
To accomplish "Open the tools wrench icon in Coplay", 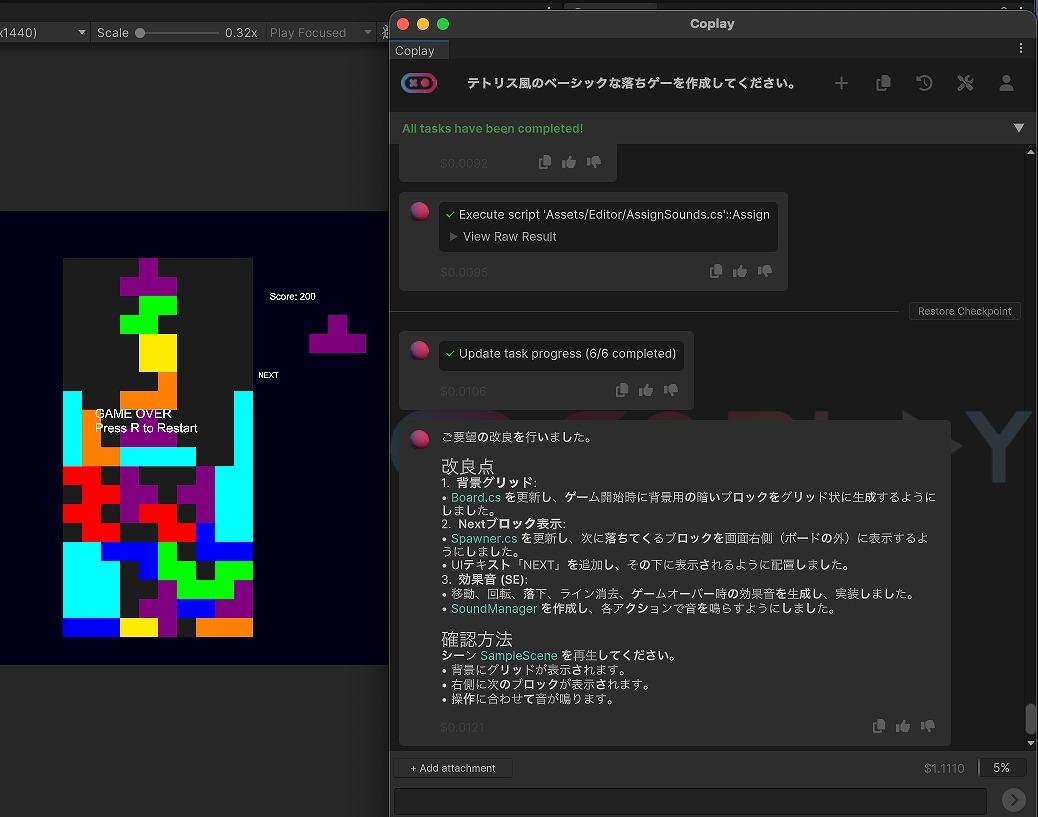I will pyautogui.click(x=965, y=84).
